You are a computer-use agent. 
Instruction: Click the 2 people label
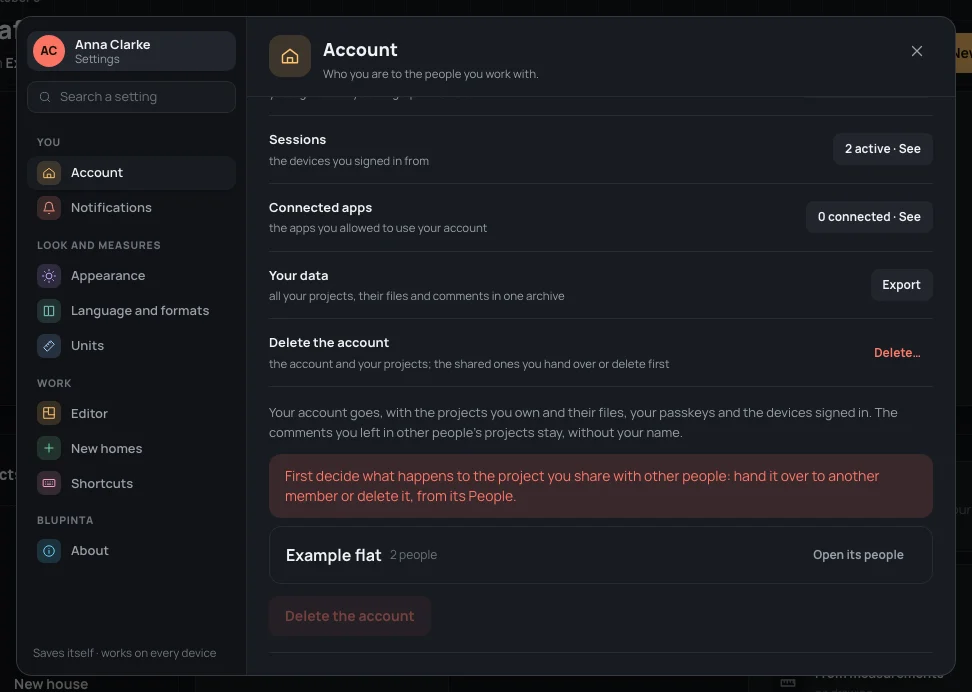coord(413,555)
